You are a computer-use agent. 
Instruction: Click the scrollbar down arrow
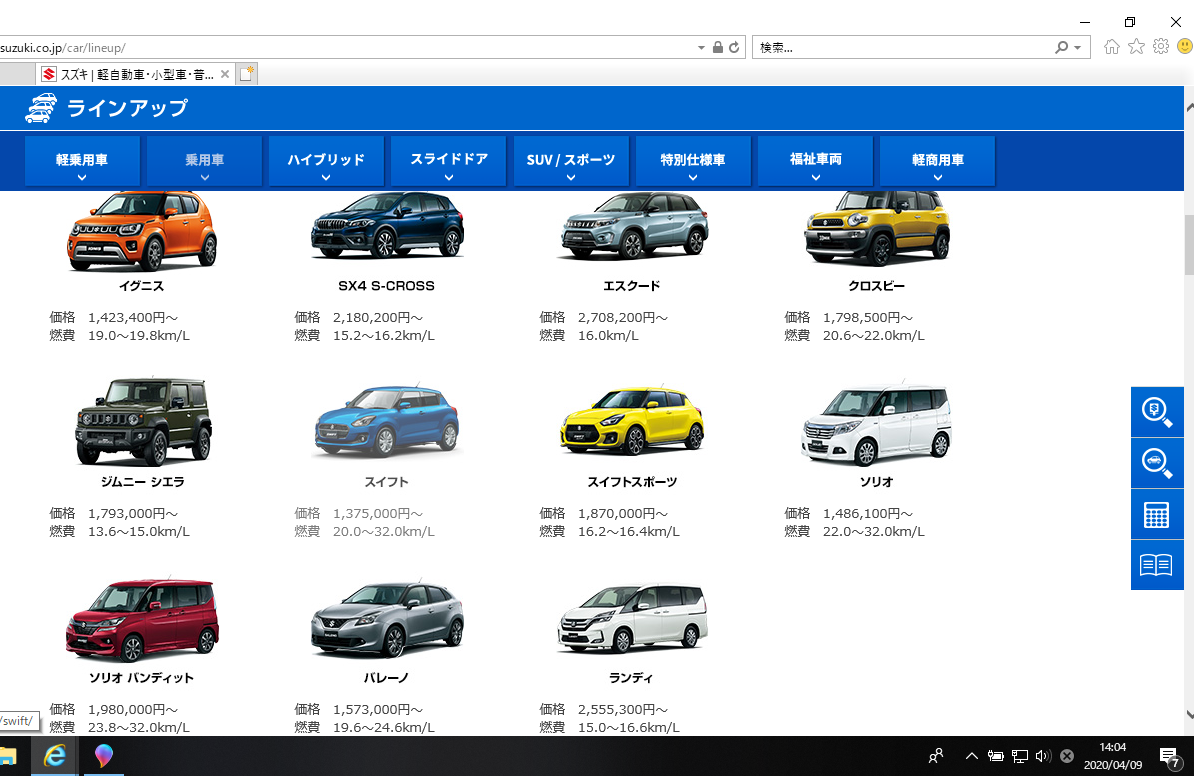[x=1189, y=715]
